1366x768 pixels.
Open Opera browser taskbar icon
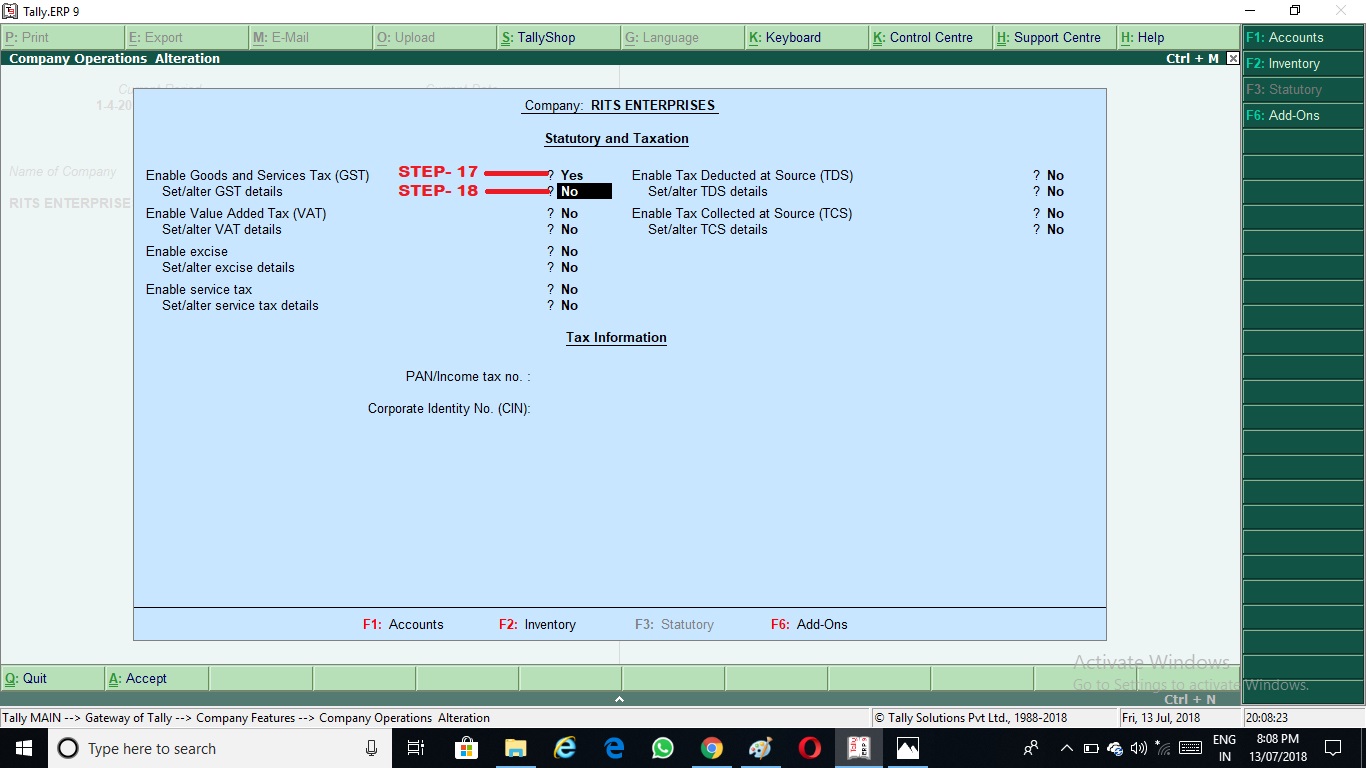[810, 748]
